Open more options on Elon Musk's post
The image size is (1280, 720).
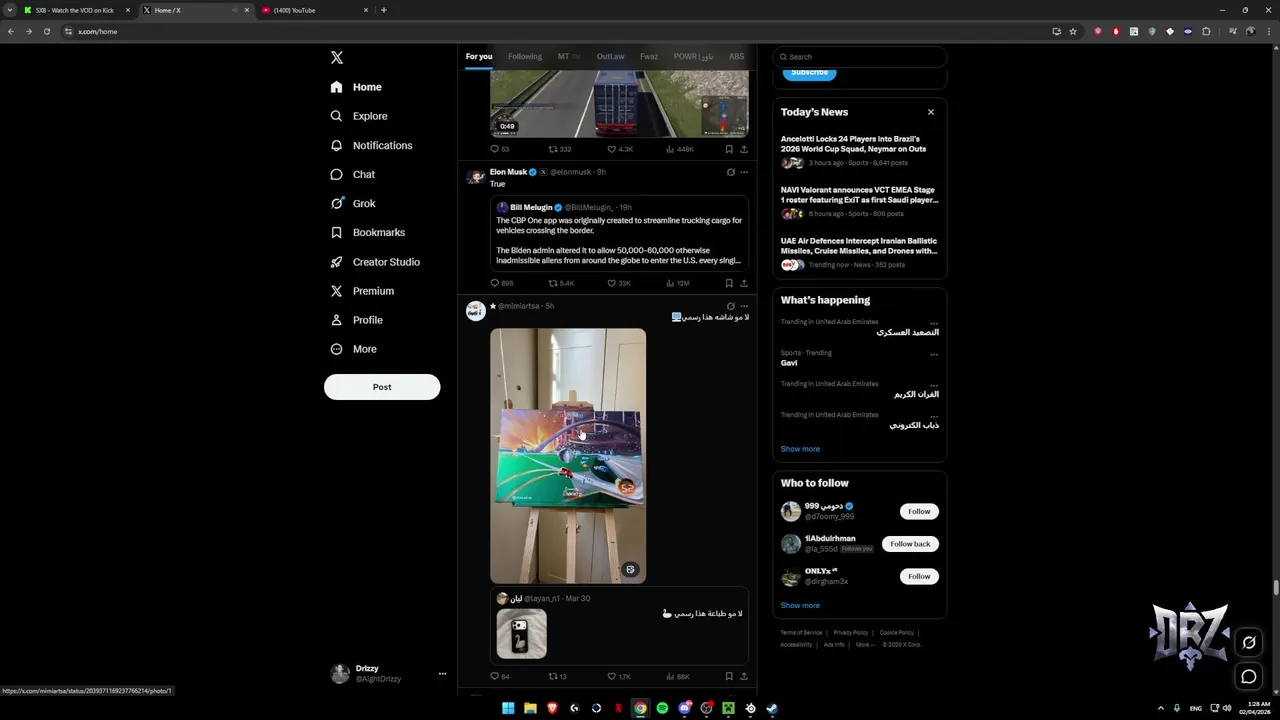coord(744,172)
